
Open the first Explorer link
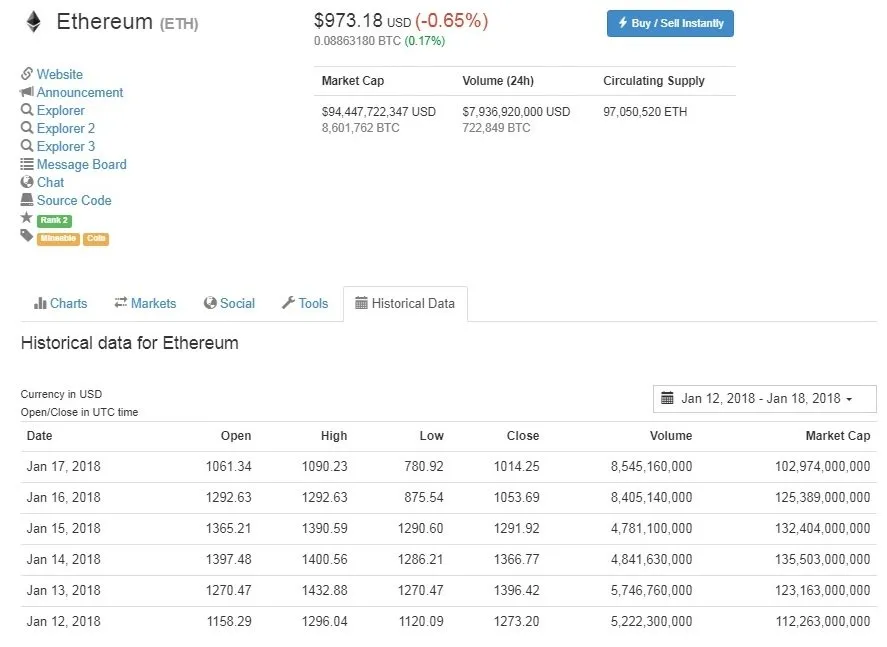(61, 110)
